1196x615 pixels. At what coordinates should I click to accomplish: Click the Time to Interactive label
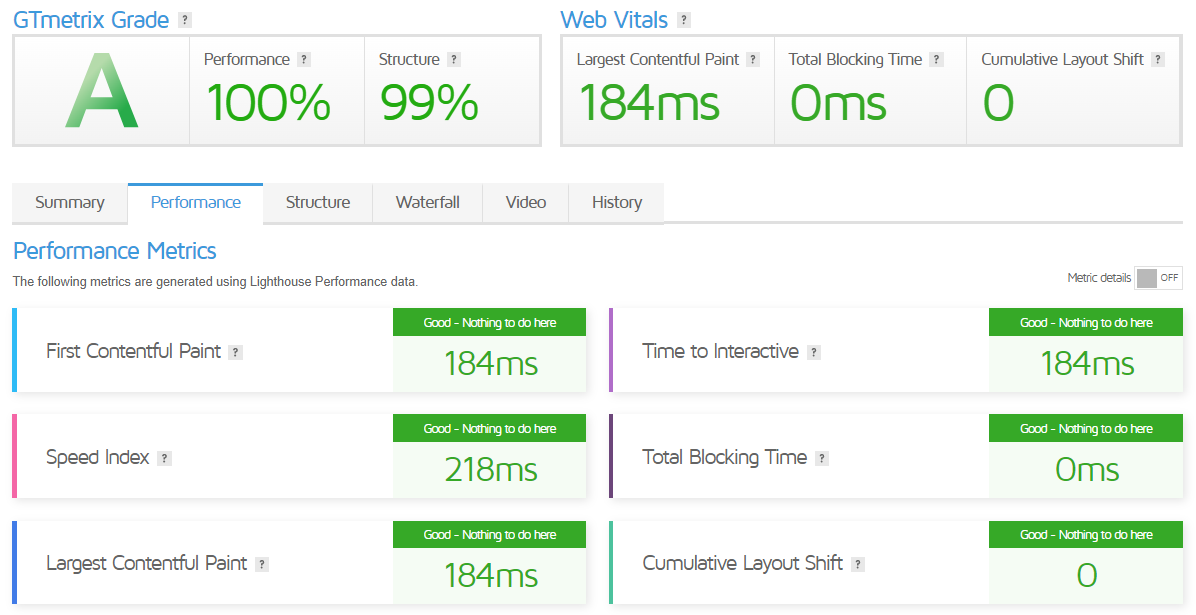click(720, 352)
